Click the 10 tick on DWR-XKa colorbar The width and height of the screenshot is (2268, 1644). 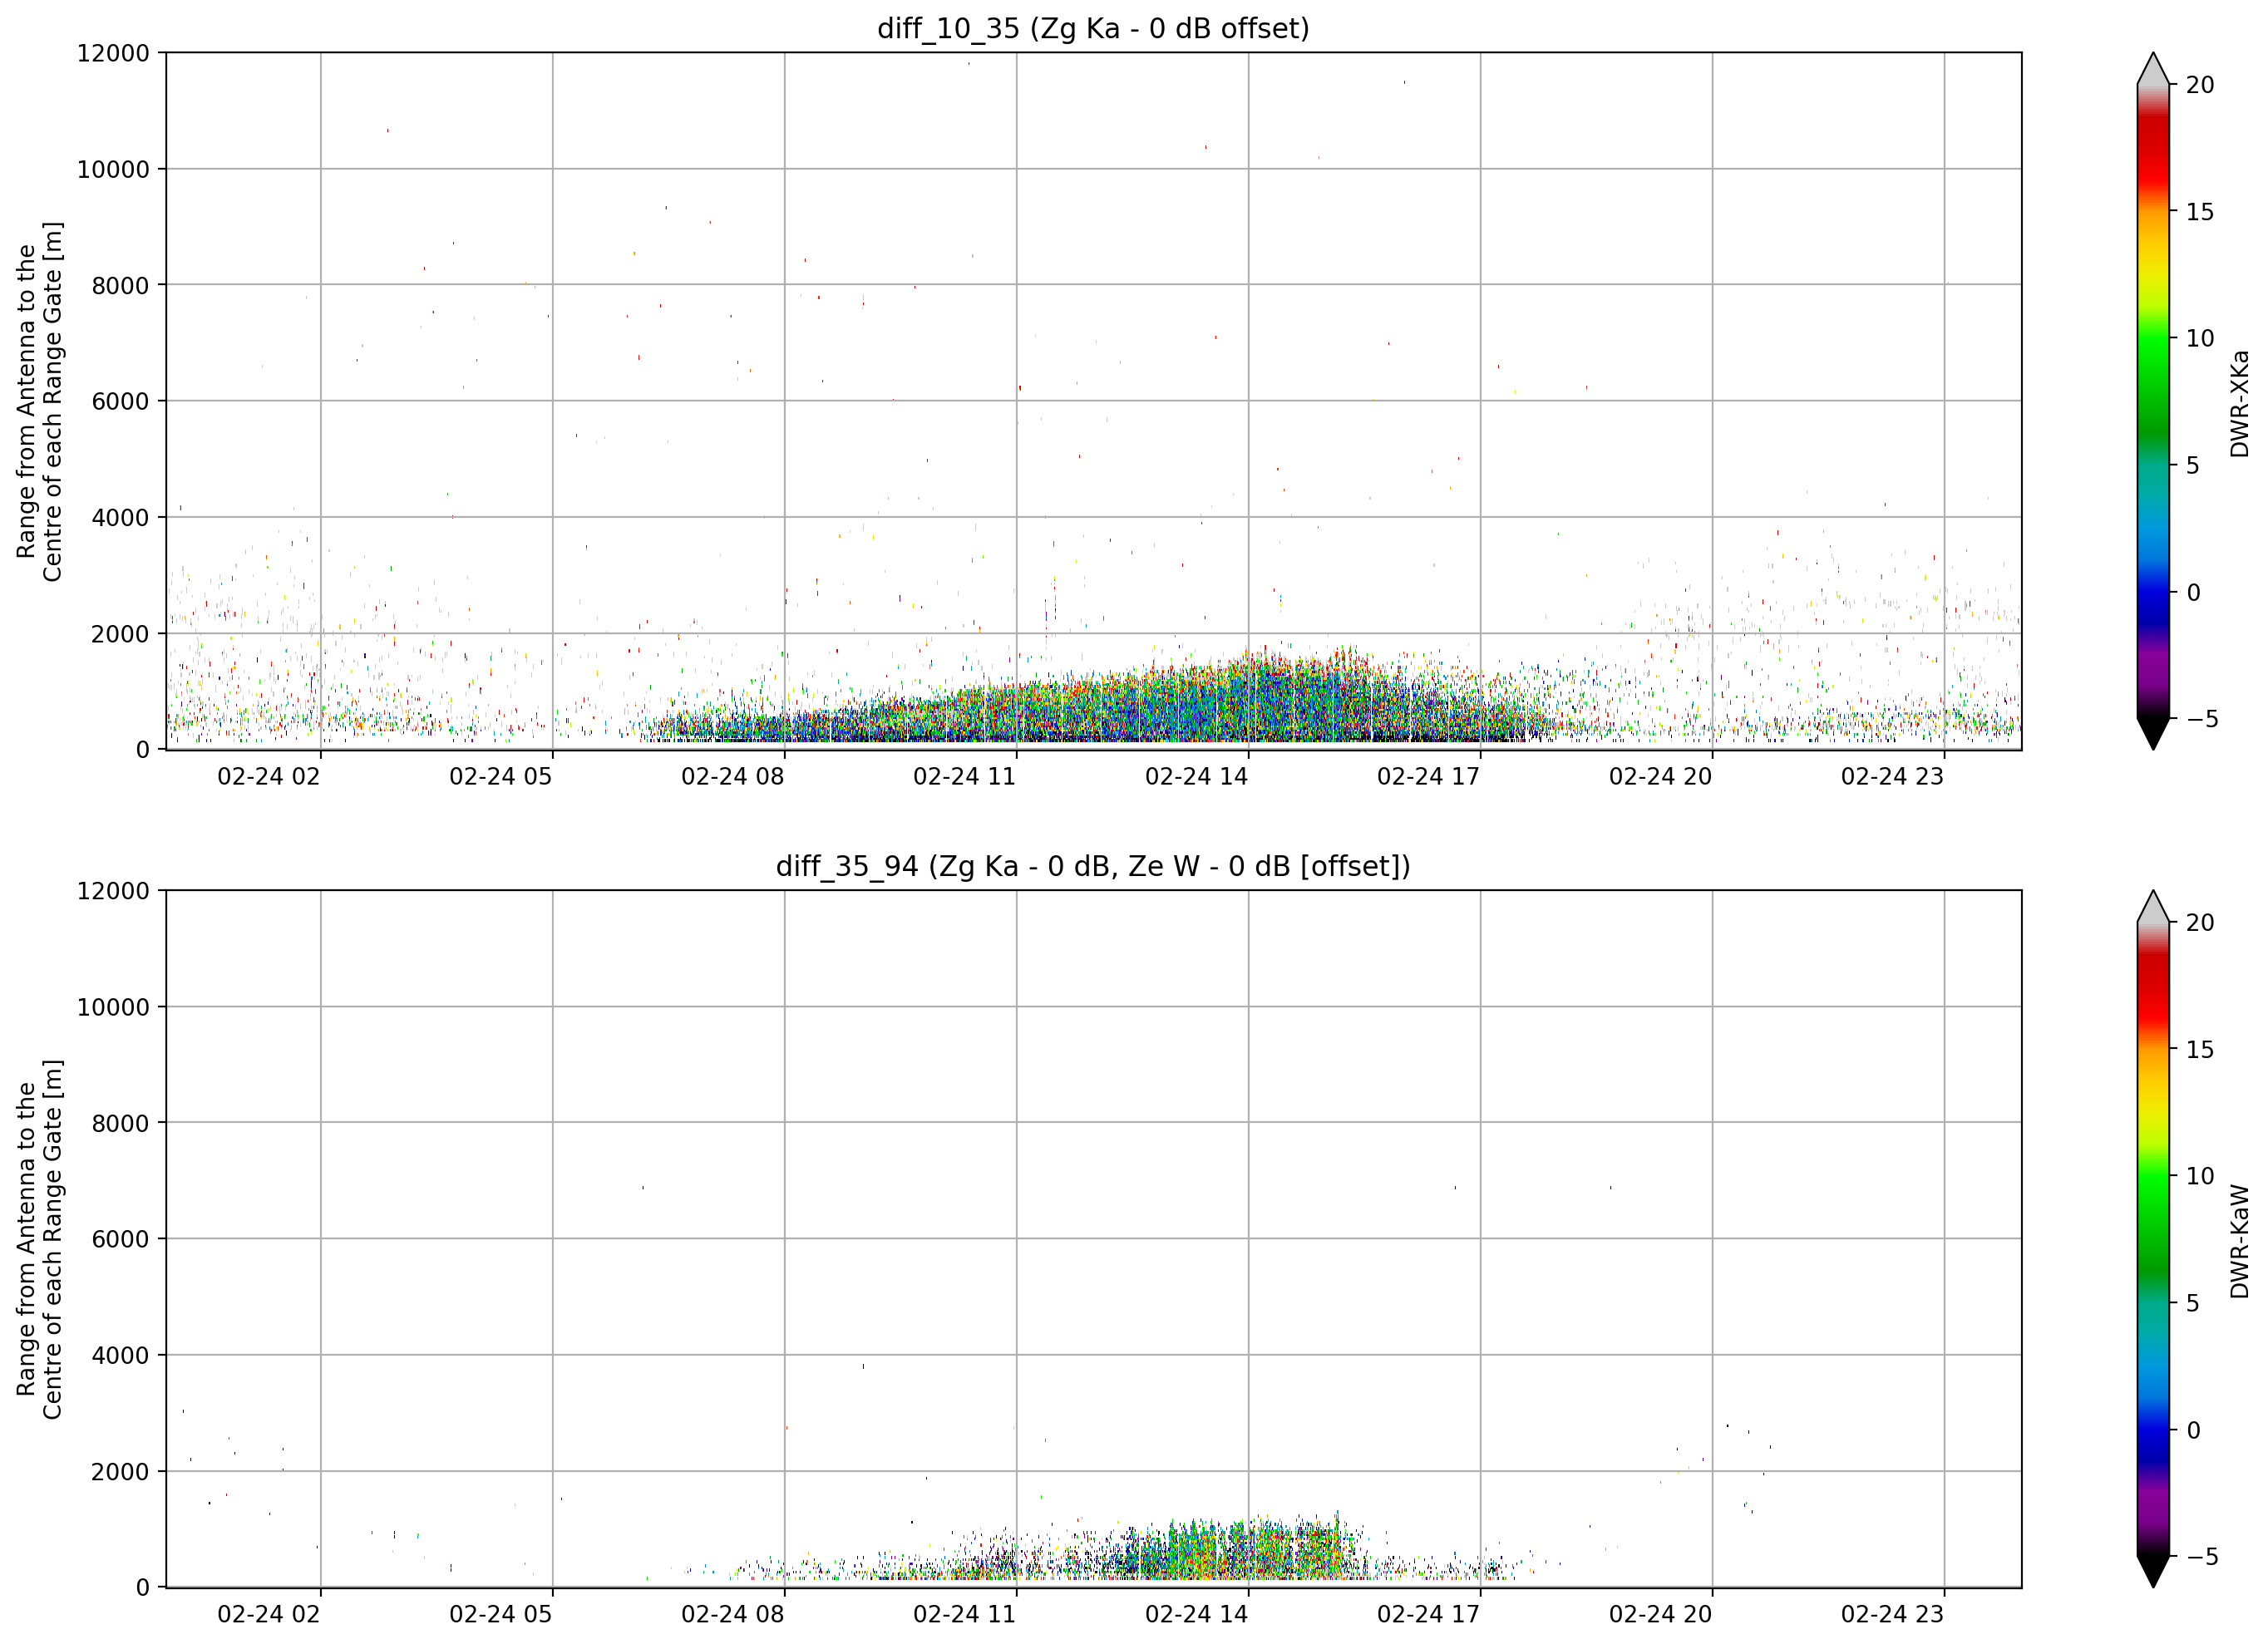pos(2200,338)
